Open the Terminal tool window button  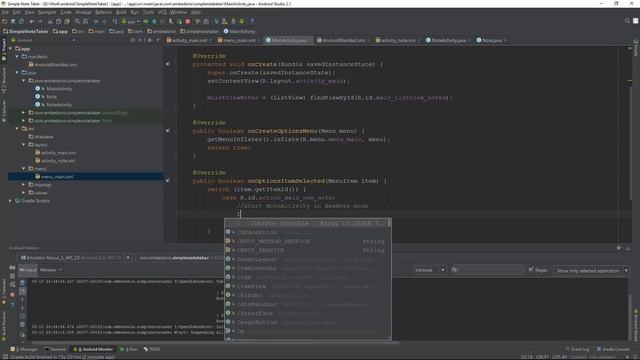(55, 349)
